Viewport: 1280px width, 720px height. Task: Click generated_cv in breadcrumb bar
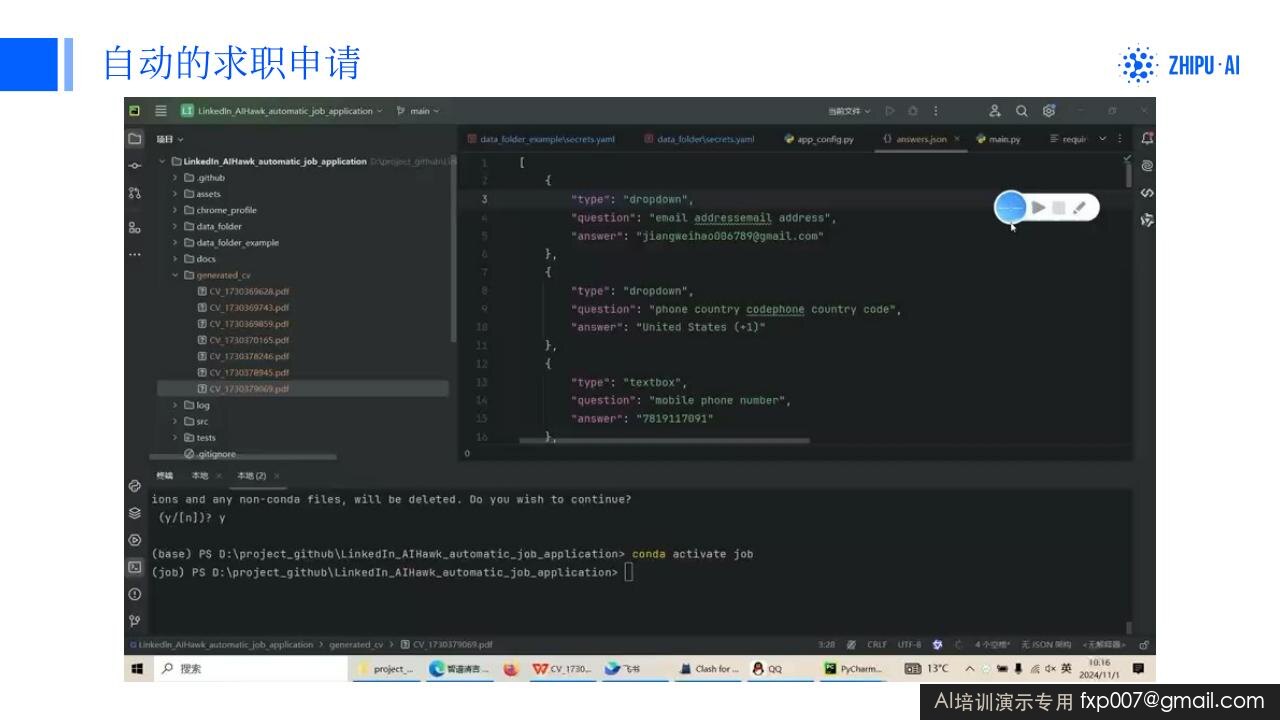click(x=356, y=645)
